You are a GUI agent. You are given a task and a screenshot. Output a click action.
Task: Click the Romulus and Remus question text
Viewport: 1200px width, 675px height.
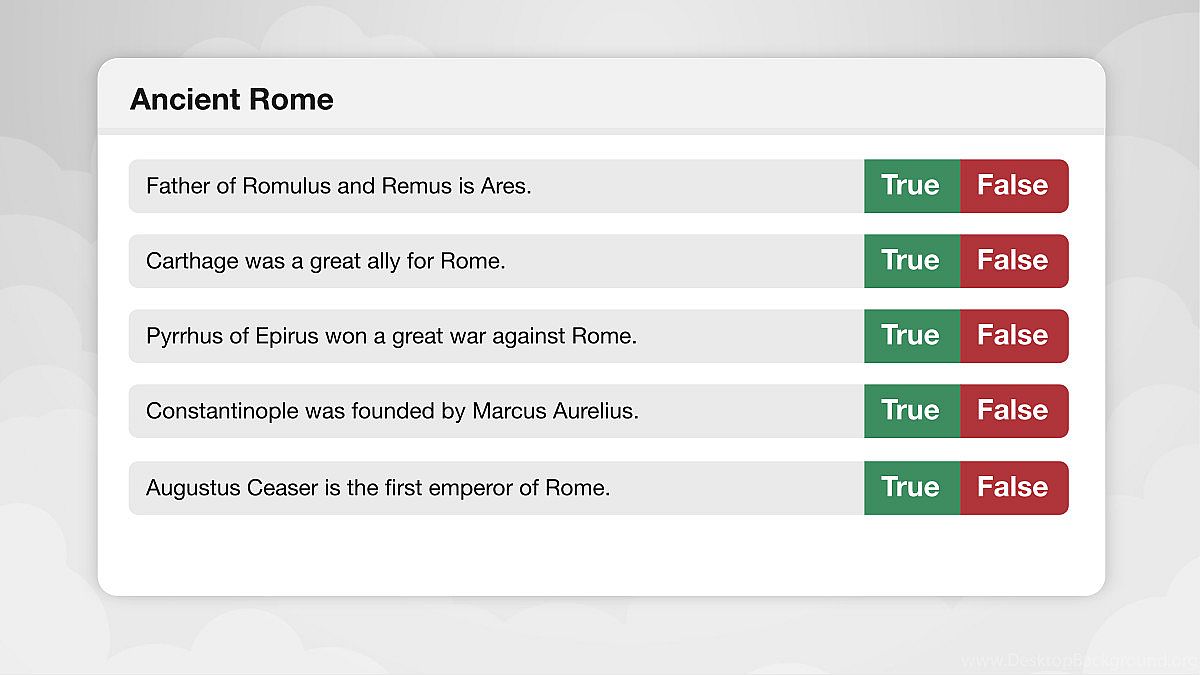(x=338, y=186)
